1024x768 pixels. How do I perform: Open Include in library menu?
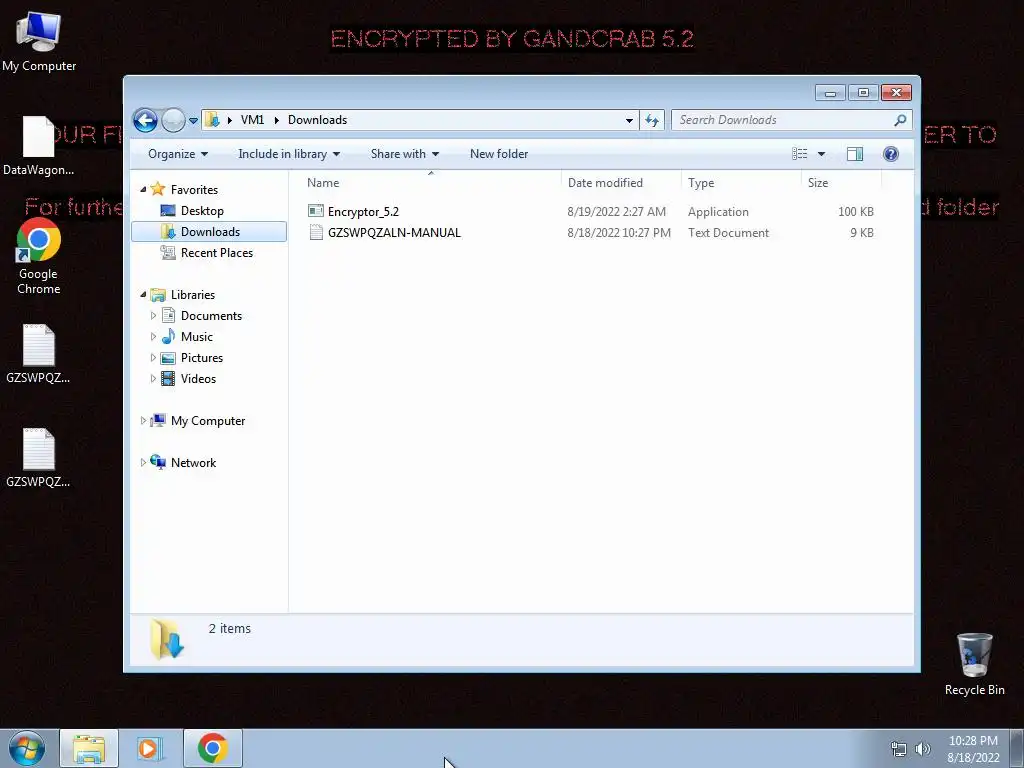click(x=289, y=154)
